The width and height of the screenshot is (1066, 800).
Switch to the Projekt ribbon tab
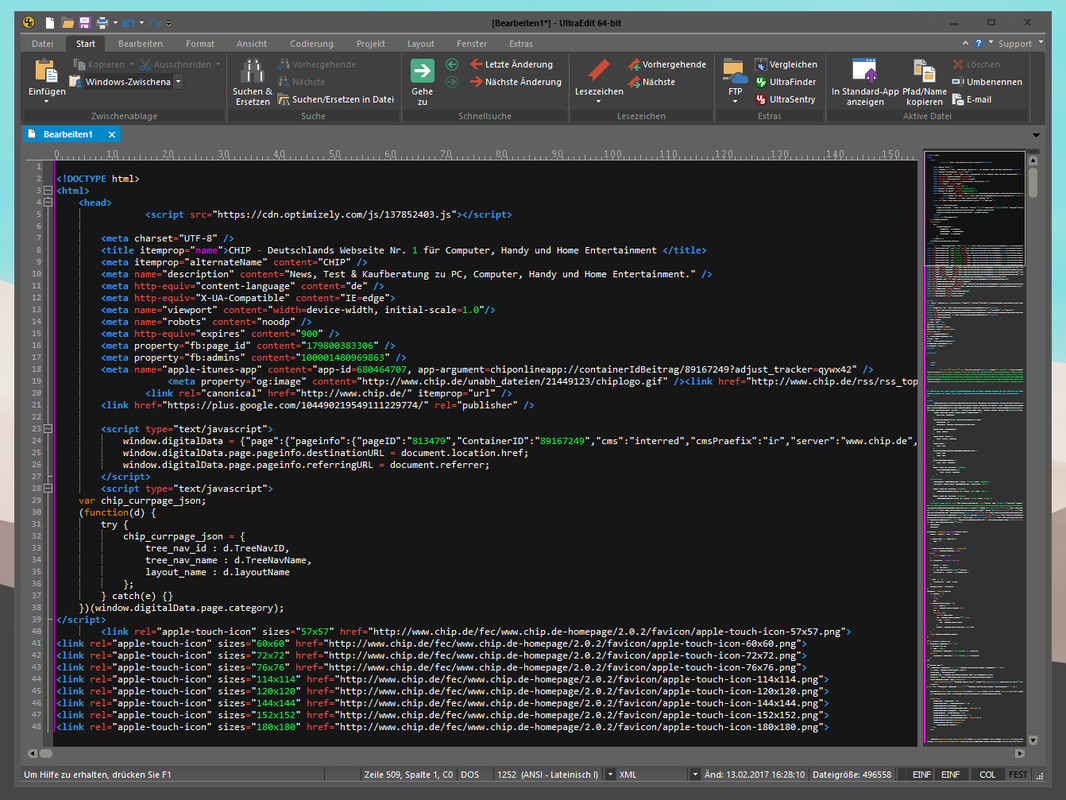[x=371, y=44]
